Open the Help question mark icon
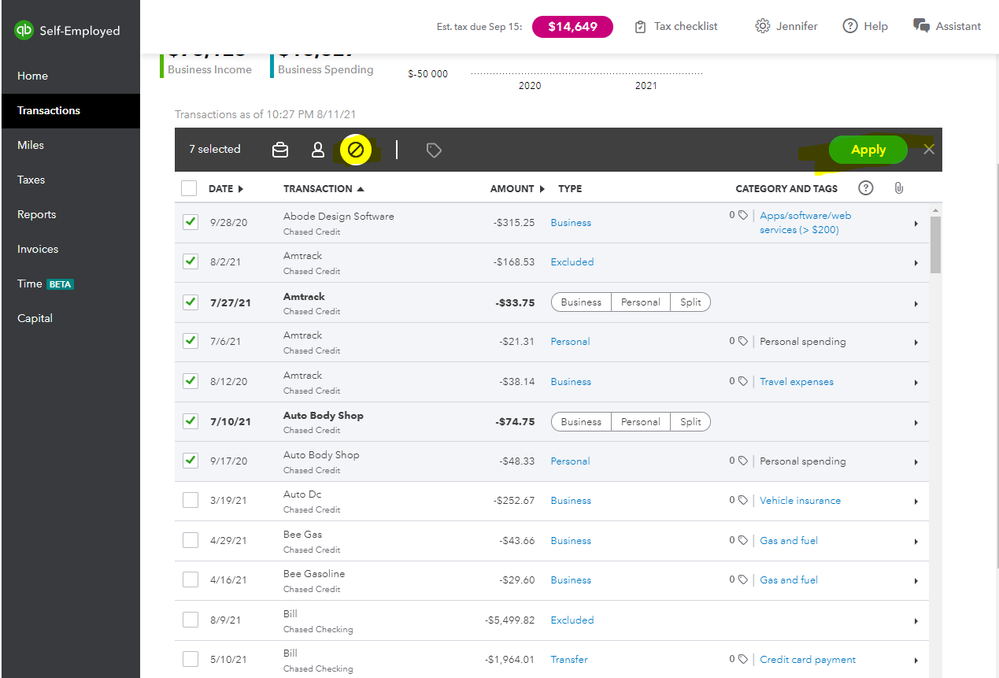Viewport: 999px width, 678px height. tap(850, 26)
